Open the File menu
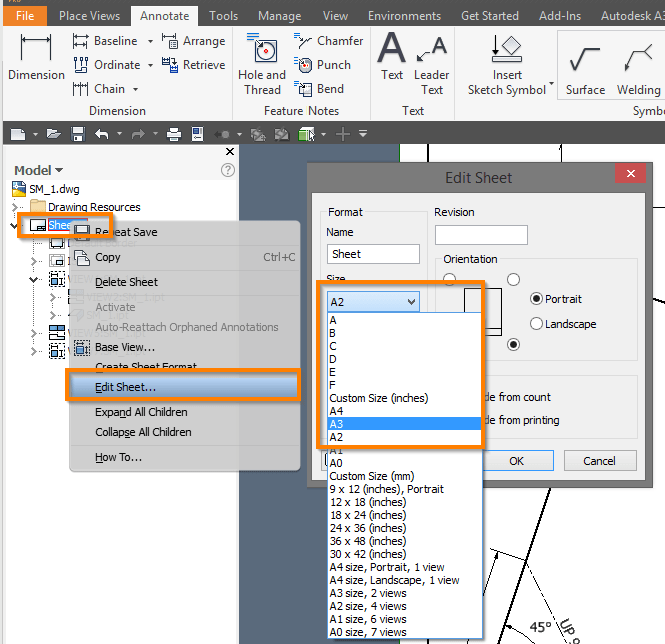Screen dimensions: 665x644 point(25,16)
